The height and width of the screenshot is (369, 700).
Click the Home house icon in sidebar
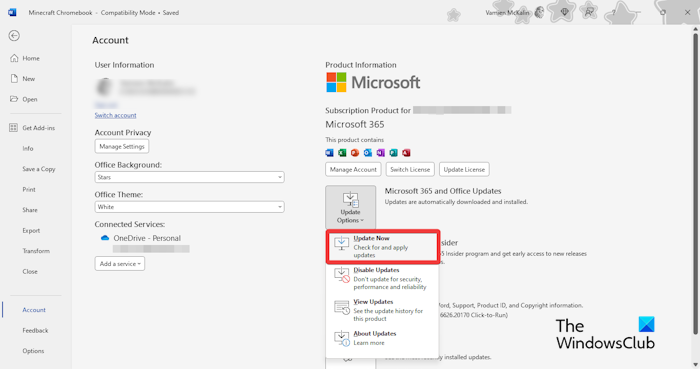pos(14,58)
